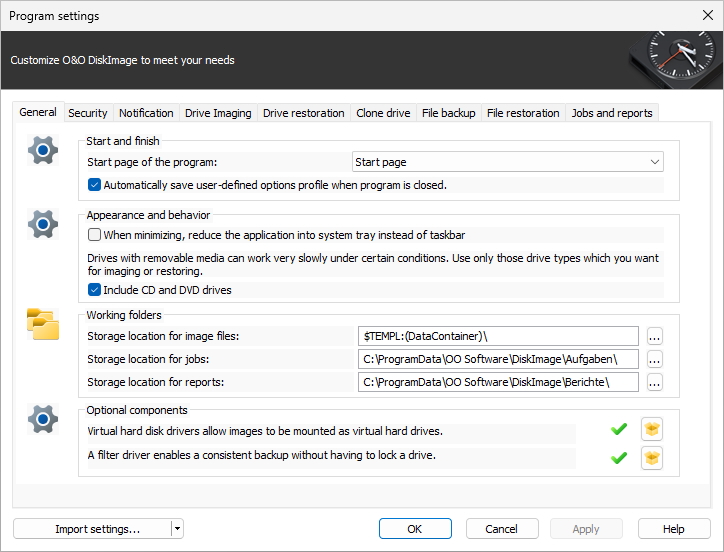Open the Drive Imaging tab
The width and height of the screenshot is (724, 552).
click(x=218, y=113)
